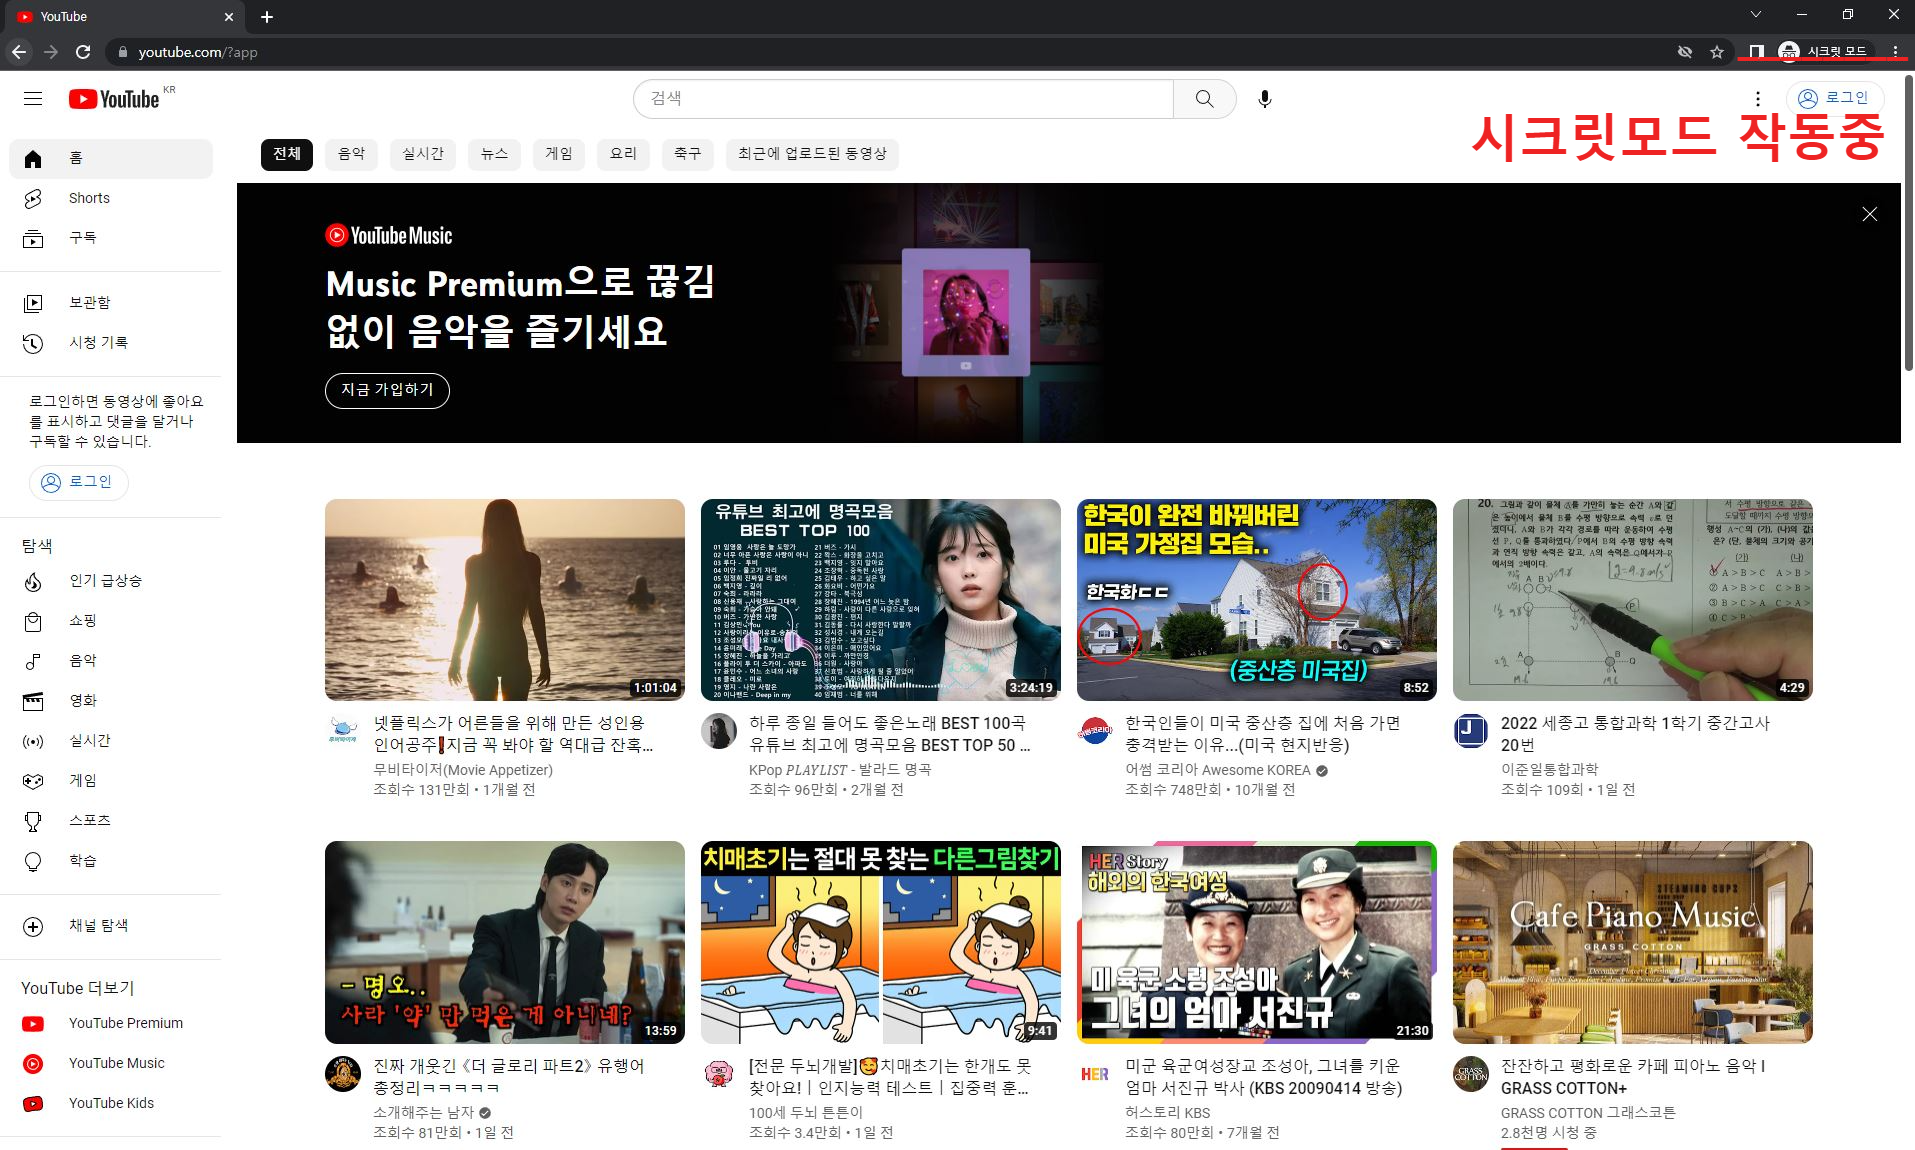
Task: Focus the 검색 search input field
Action: click(x=903, y=98)
